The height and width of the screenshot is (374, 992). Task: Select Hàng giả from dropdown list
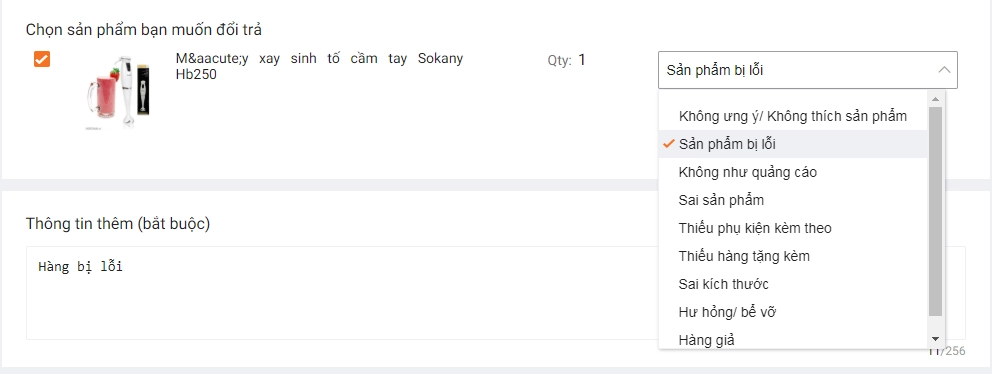coord(793,339)
